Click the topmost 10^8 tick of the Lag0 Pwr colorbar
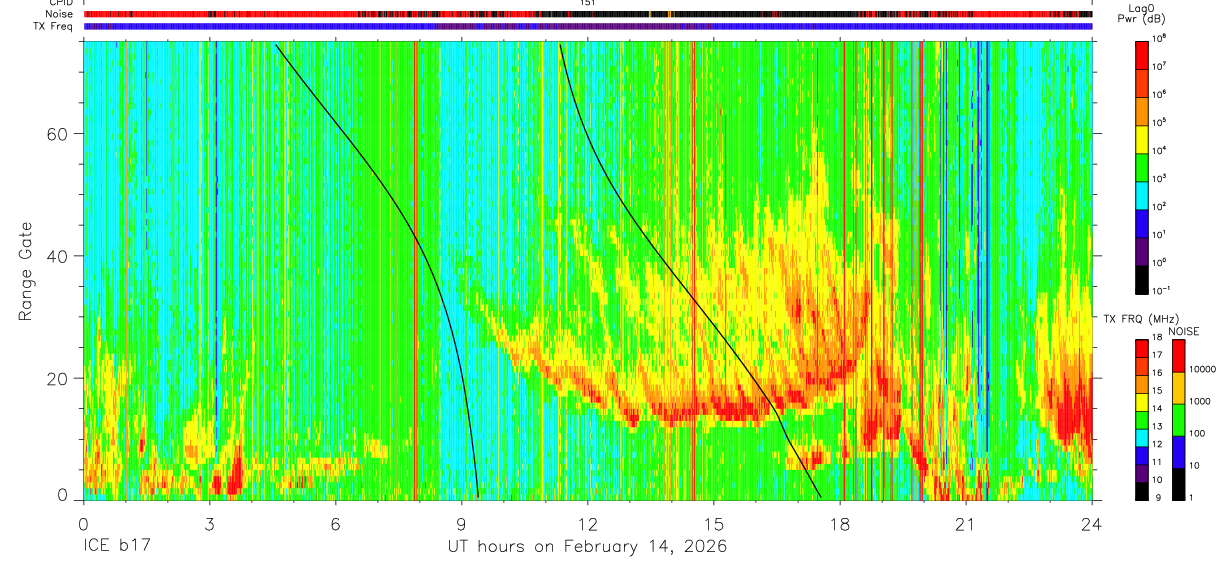Screen dimensions: 1228x567 pyautogui.click(x=1161, y=38)
